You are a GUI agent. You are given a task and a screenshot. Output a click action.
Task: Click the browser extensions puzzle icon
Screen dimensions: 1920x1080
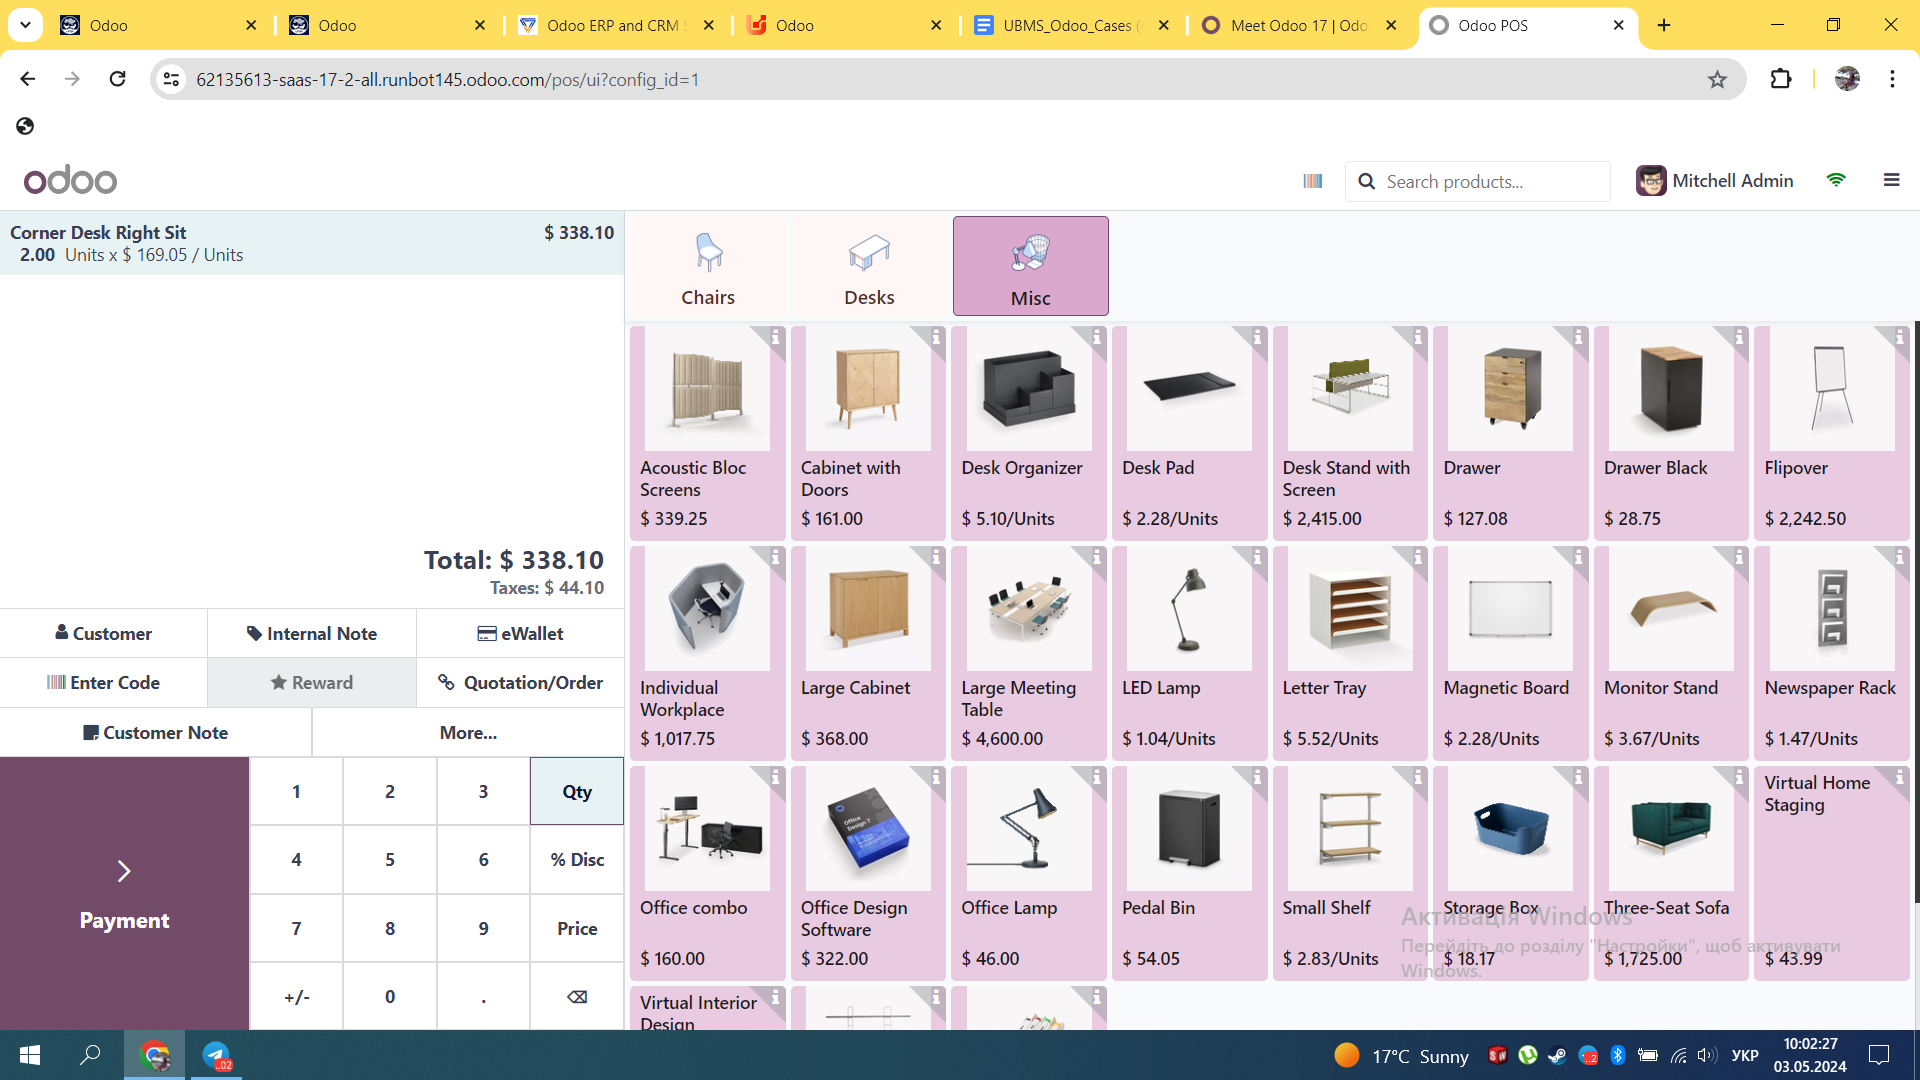1781,79
